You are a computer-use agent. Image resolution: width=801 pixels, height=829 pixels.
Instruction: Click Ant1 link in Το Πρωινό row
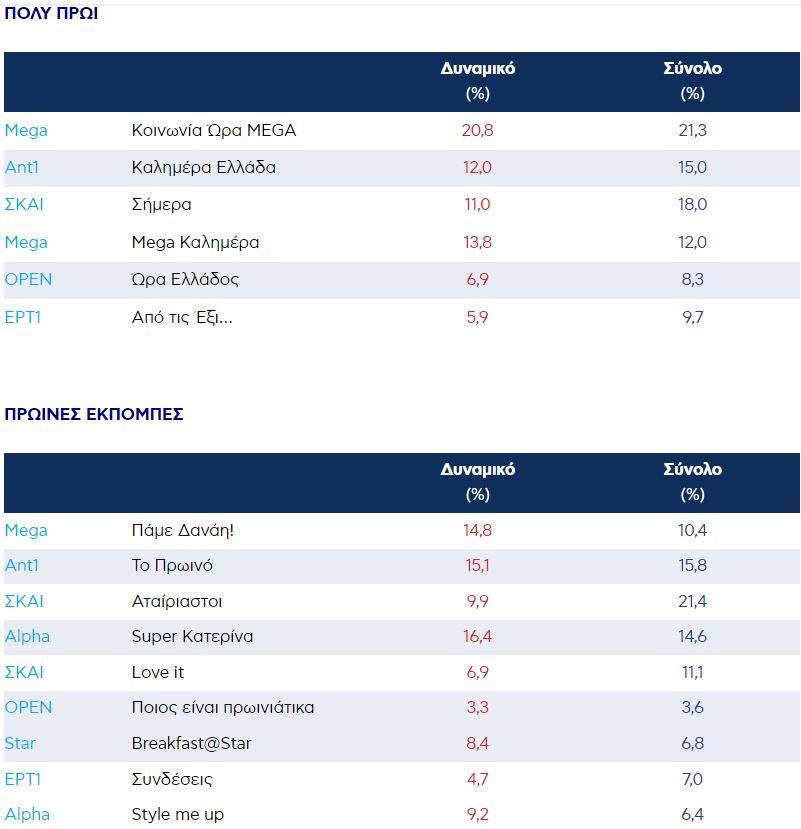22,565
